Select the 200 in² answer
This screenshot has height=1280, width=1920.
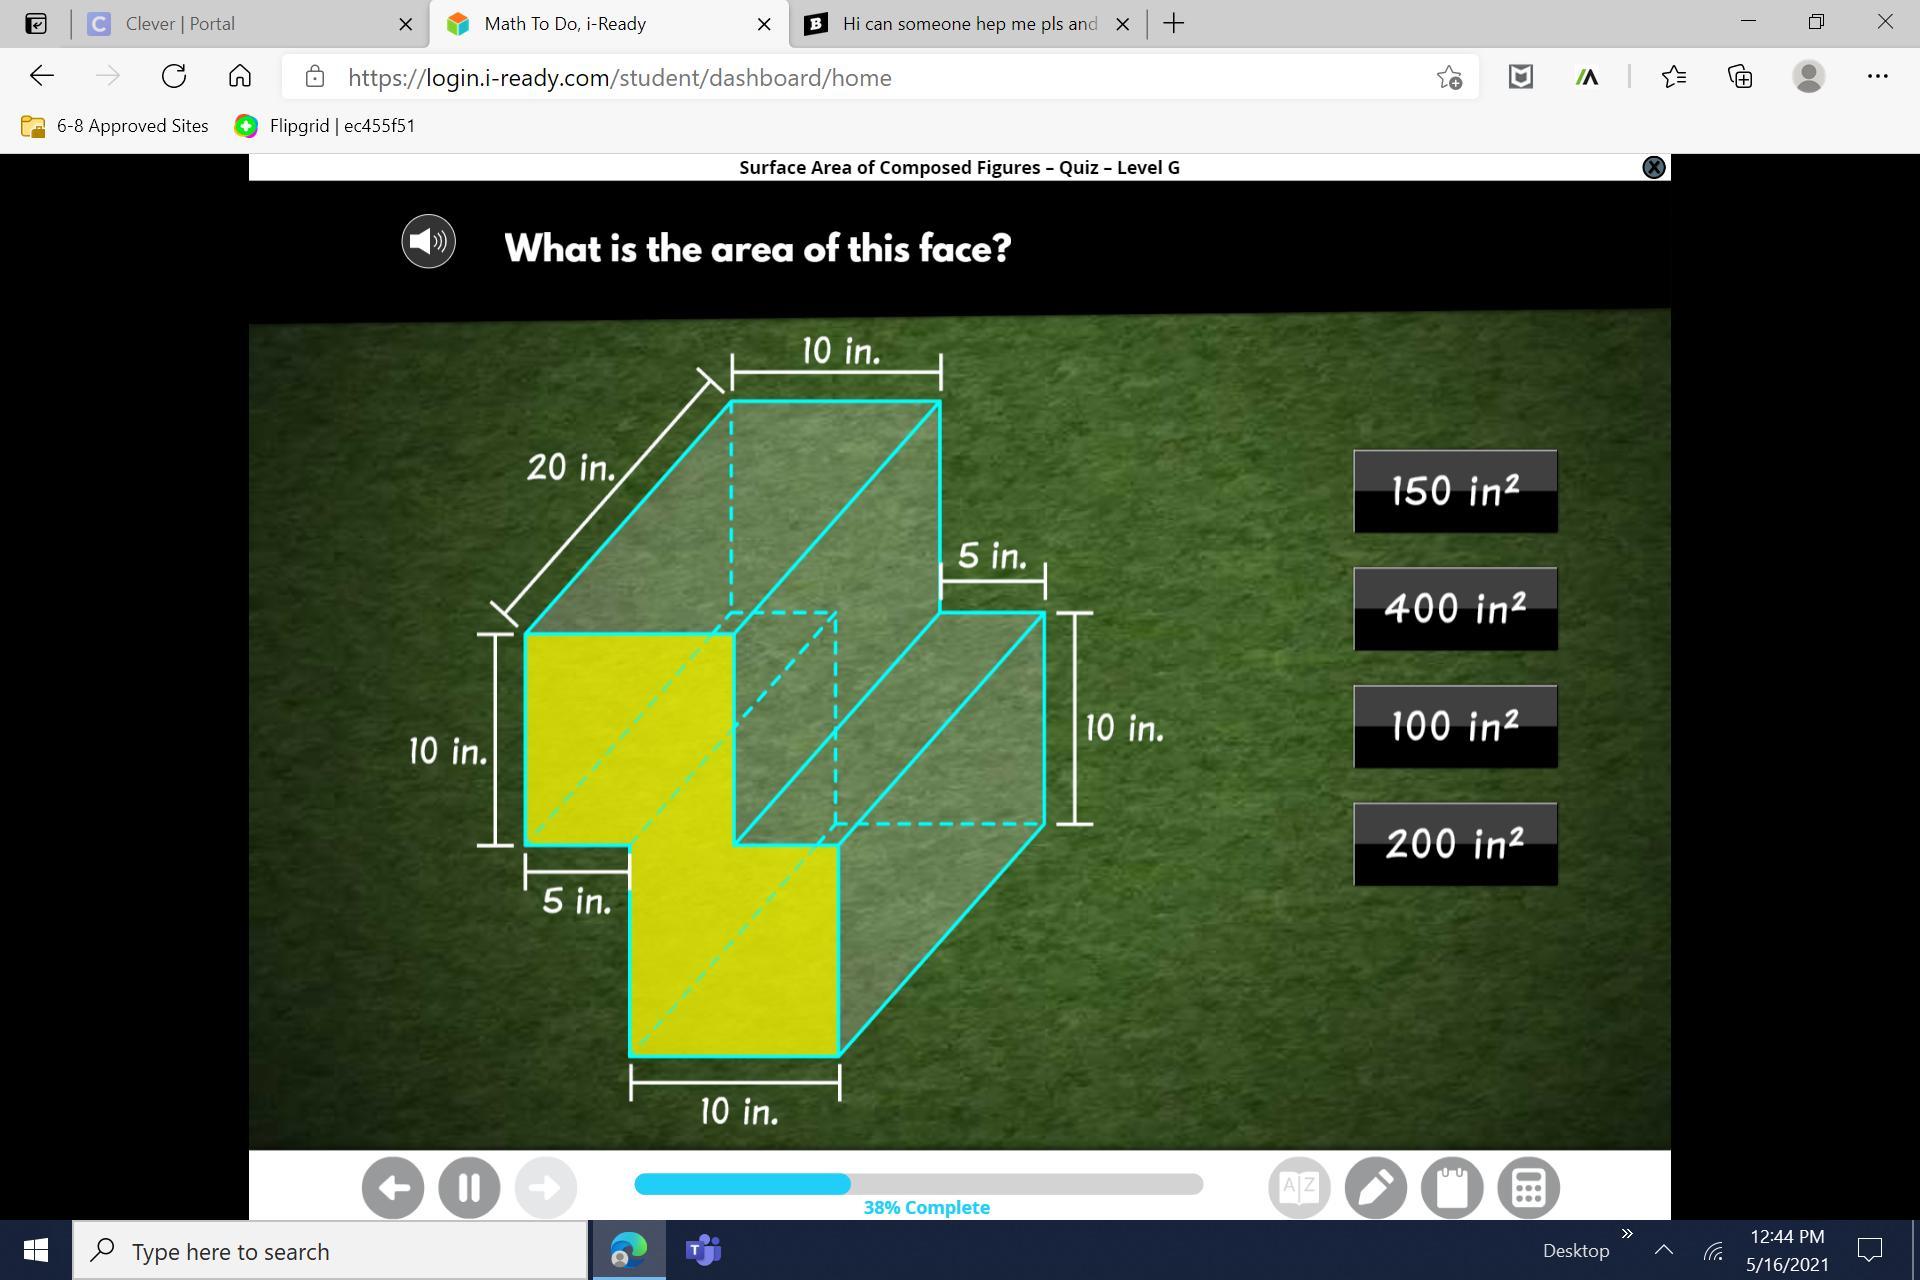click(x=1455, y=844)
